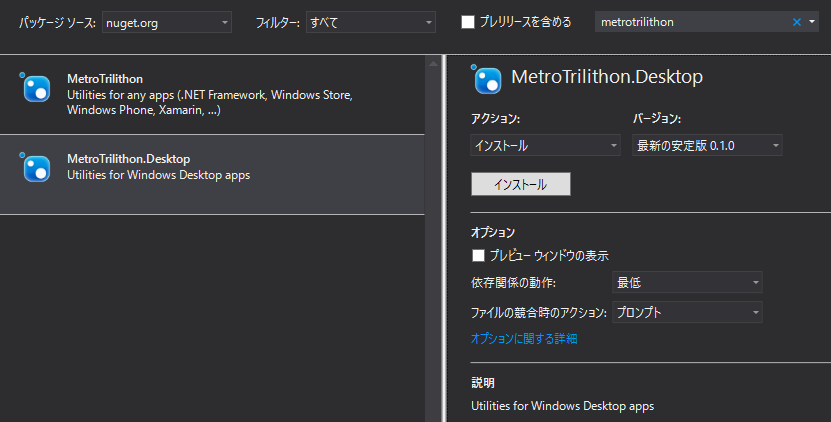Click the パッケージ ソース label

point(57,23)
